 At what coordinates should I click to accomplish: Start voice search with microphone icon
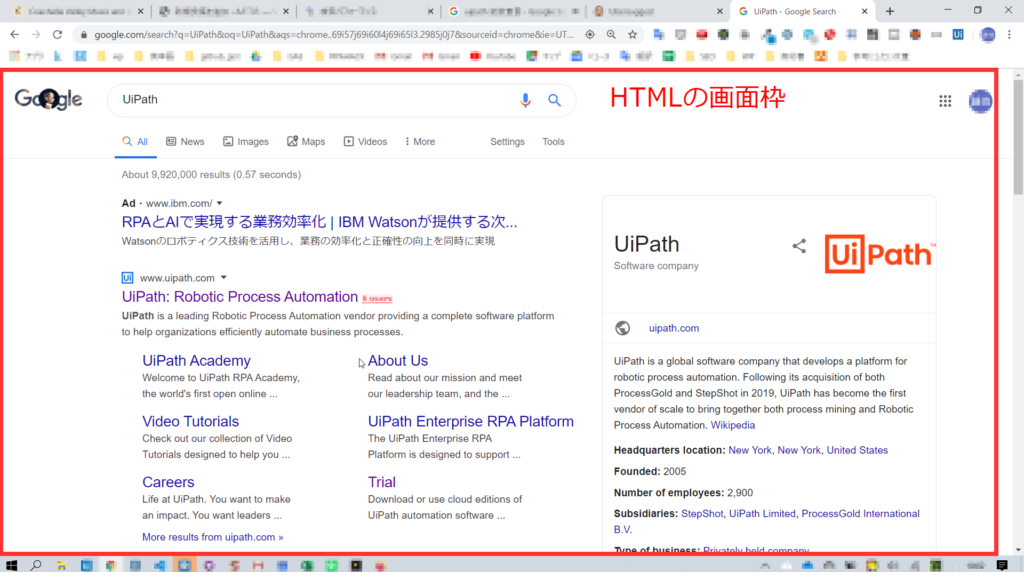[x=525, y=100]
